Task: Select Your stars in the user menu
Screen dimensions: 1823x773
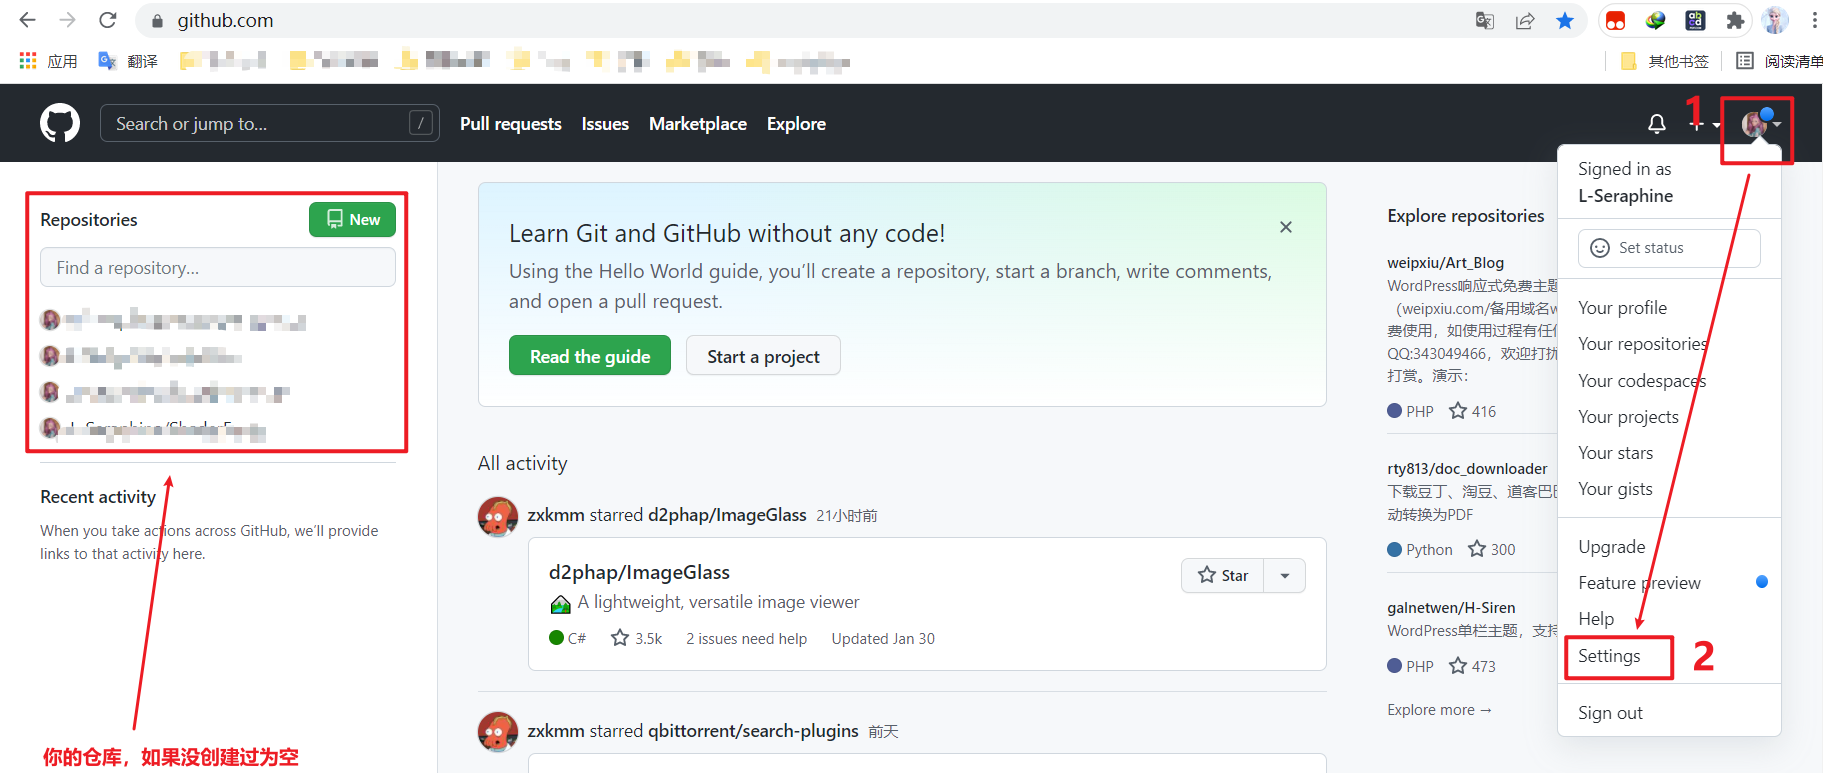Action: point(1669,453)
